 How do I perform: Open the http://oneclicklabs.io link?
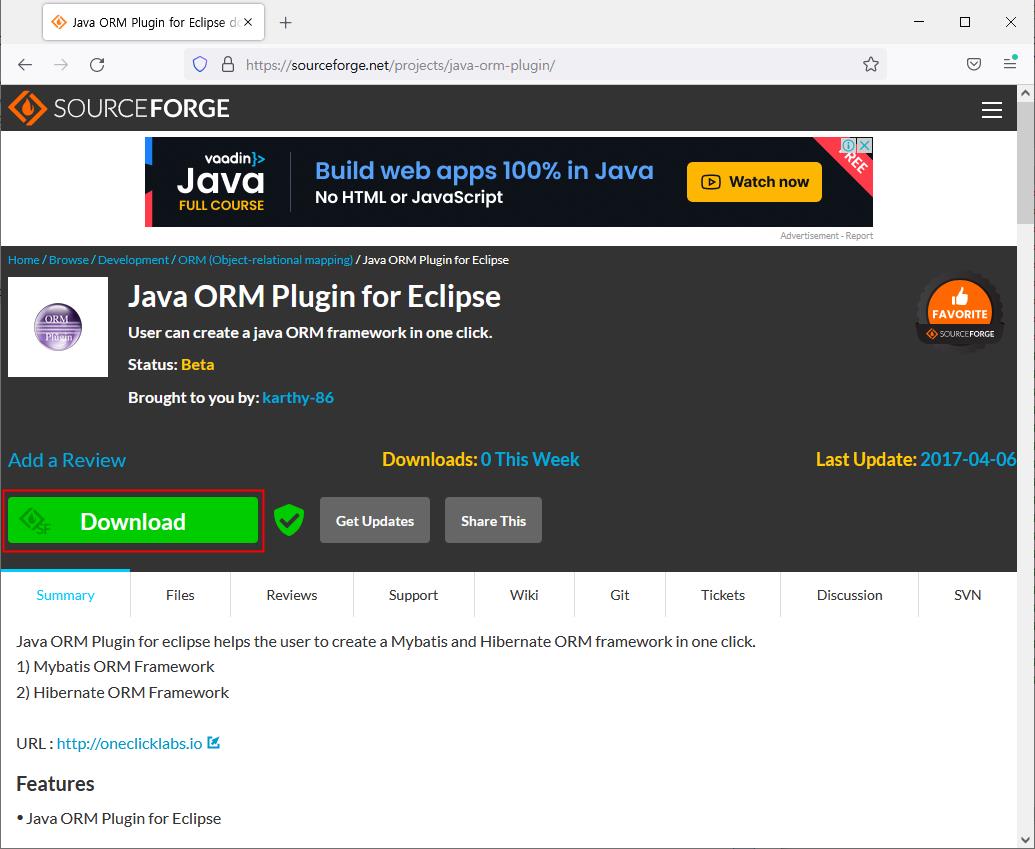[x=129, y=743]
